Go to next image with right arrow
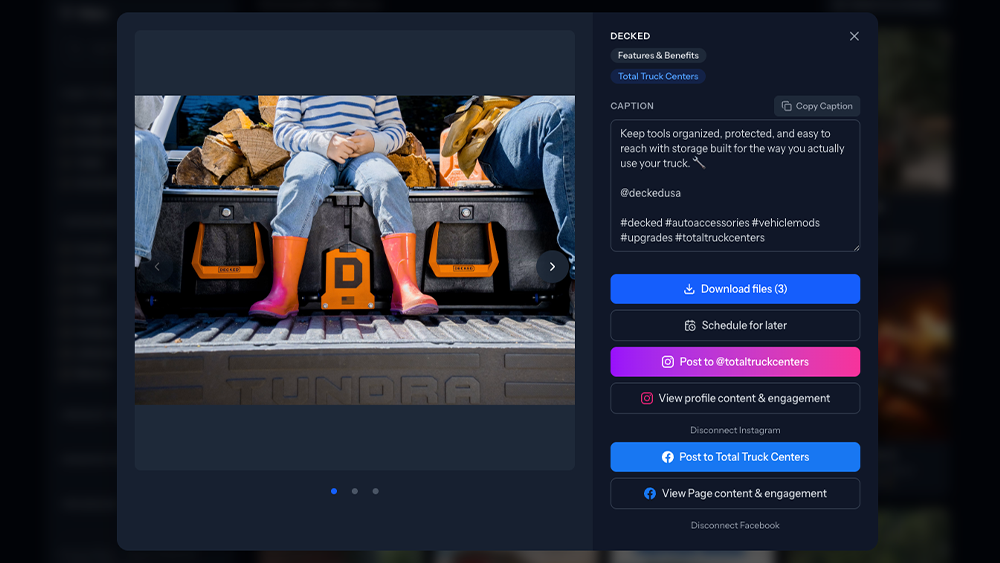Screen dimensions: 1000x563 point(552,267)
